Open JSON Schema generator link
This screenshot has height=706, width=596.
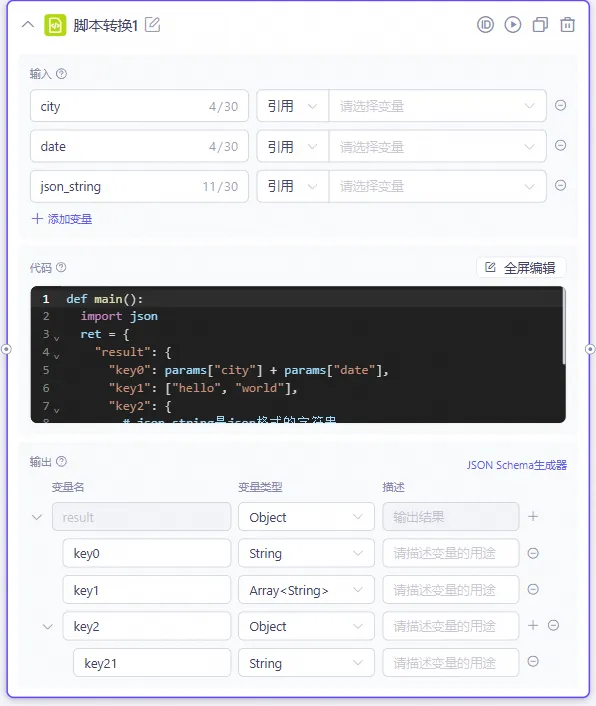click(517, 465)
